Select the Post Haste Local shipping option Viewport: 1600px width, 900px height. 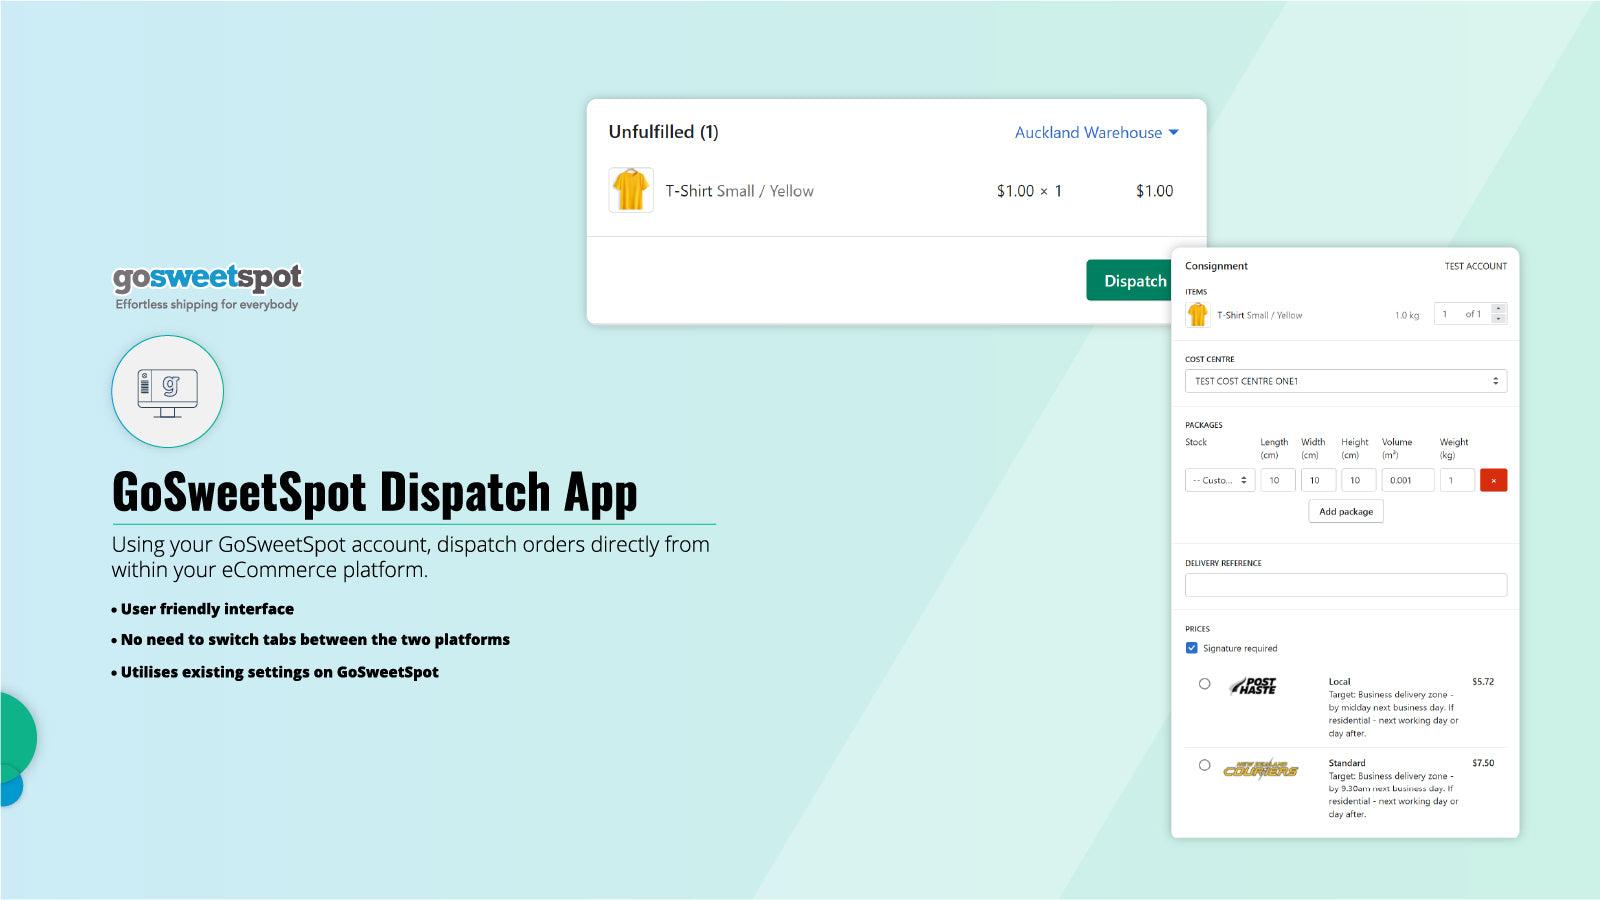click(1205, 683)
